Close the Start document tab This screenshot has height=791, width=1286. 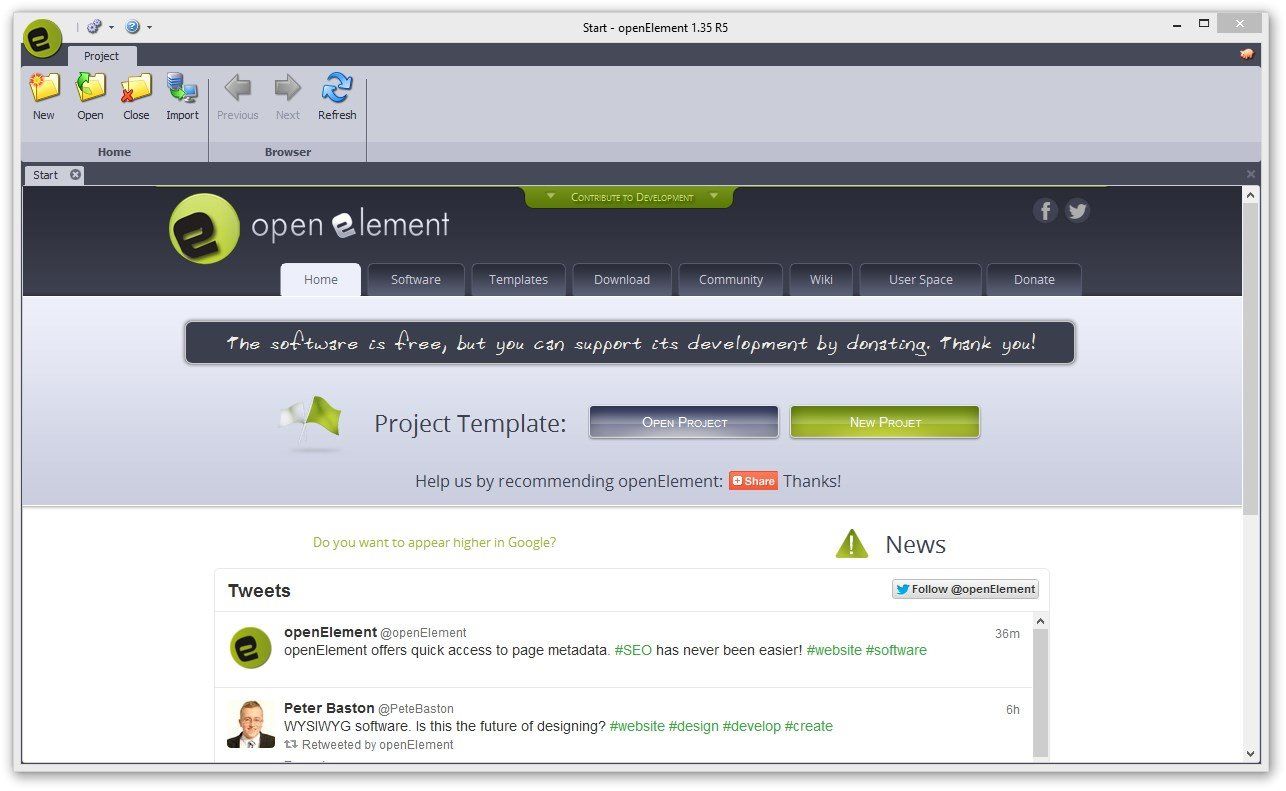click(75, 174)
